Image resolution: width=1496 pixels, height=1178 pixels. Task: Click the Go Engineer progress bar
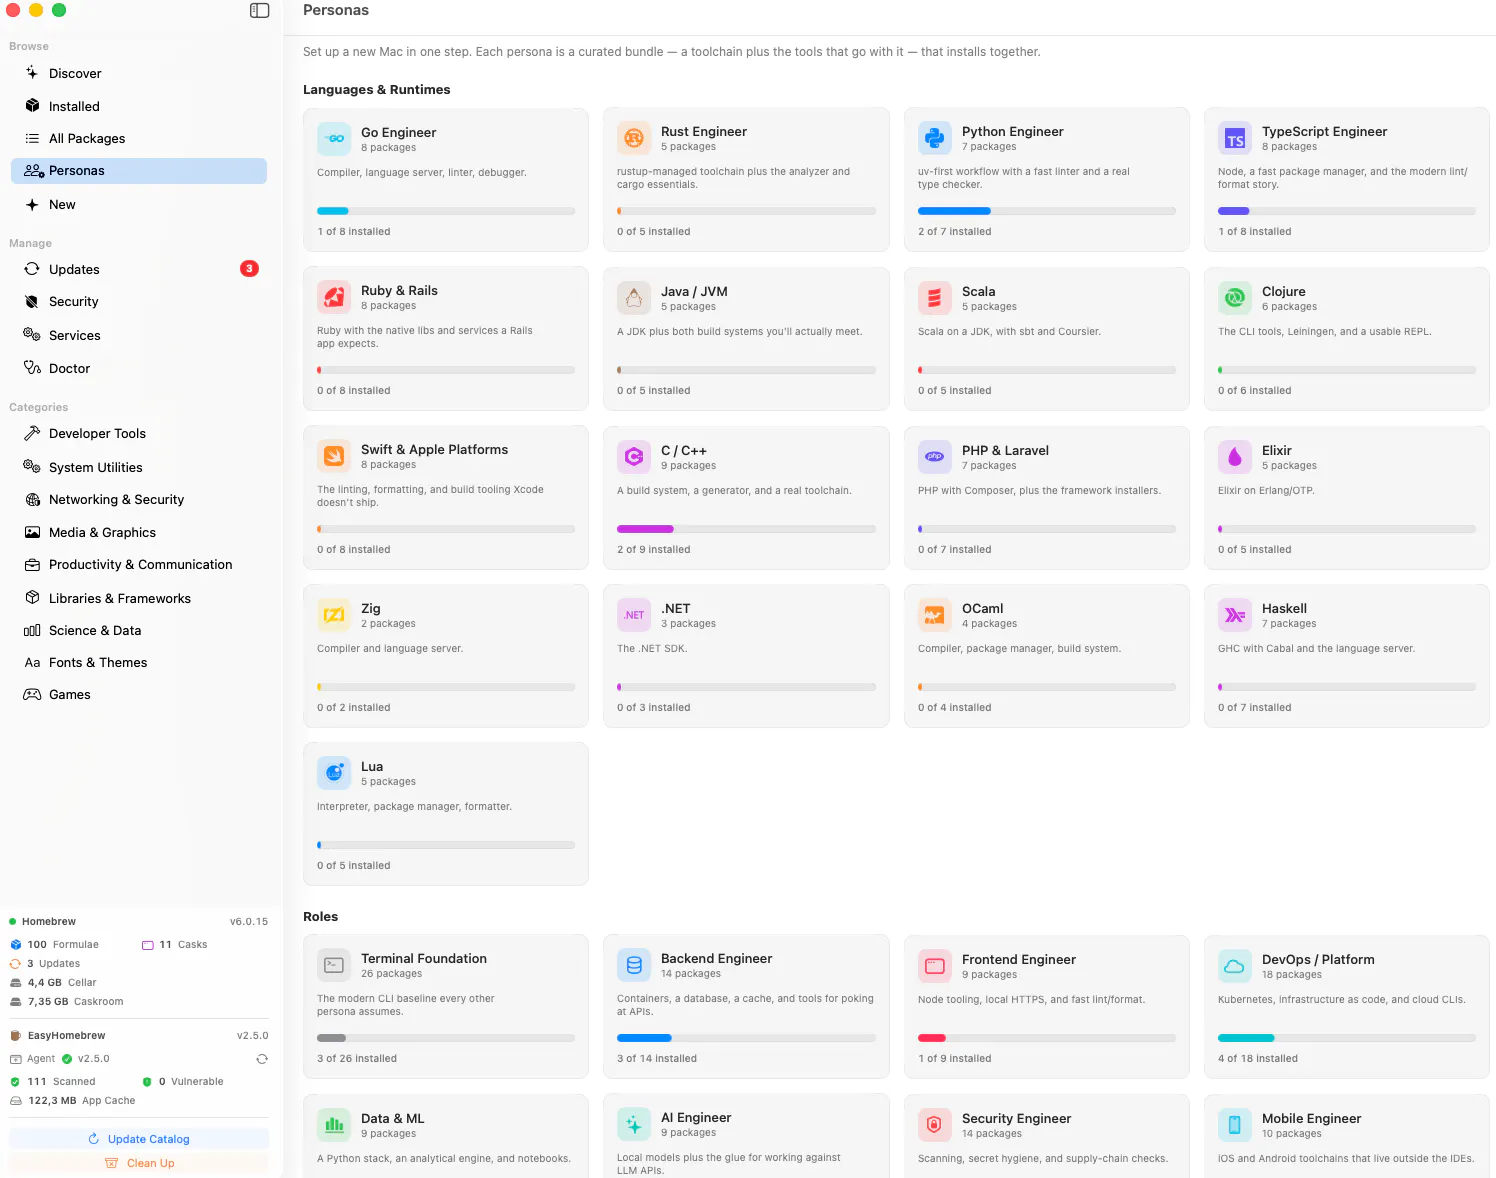coord(446,211)
